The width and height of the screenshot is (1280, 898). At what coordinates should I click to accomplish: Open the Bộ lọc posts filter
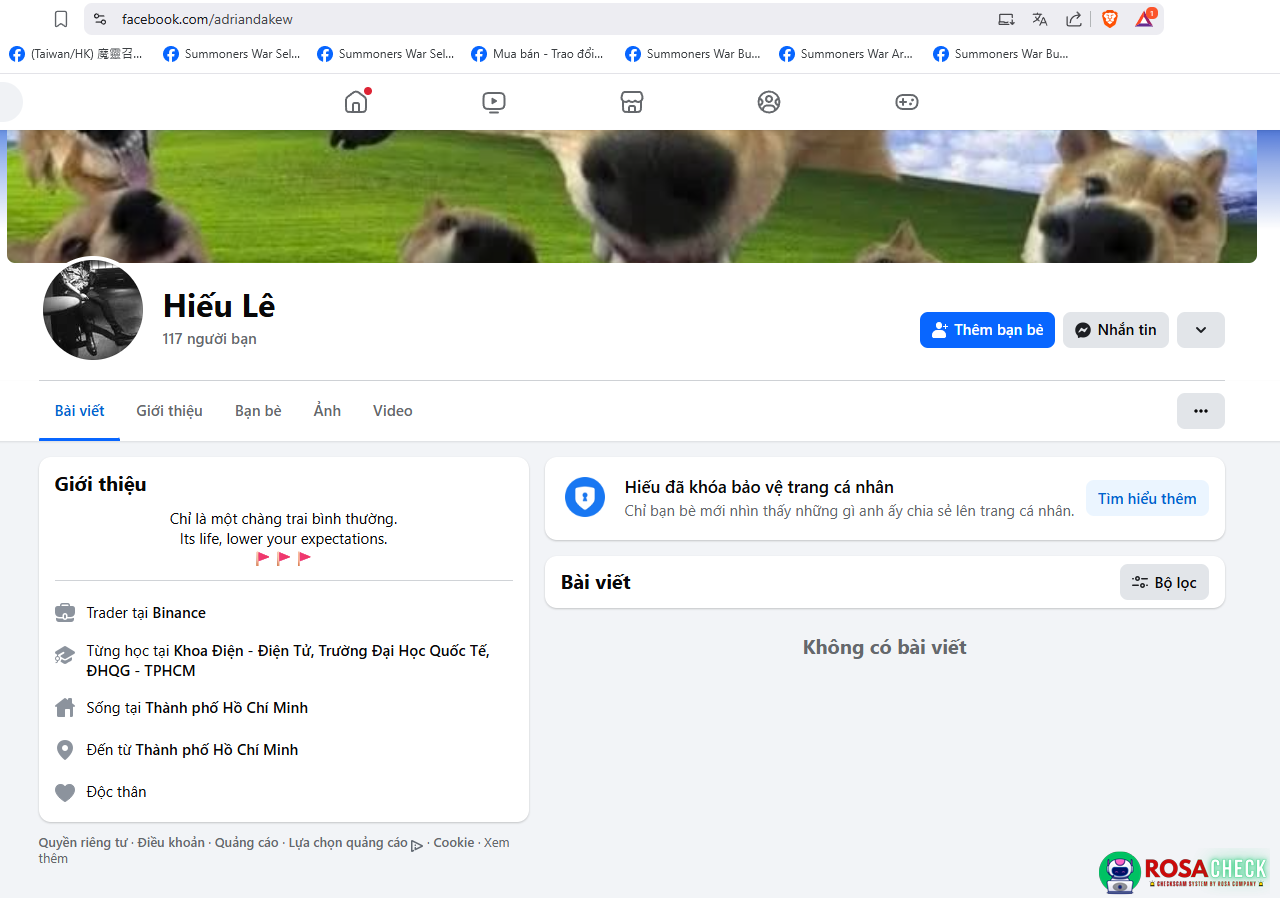click(x=1164, y=582)
